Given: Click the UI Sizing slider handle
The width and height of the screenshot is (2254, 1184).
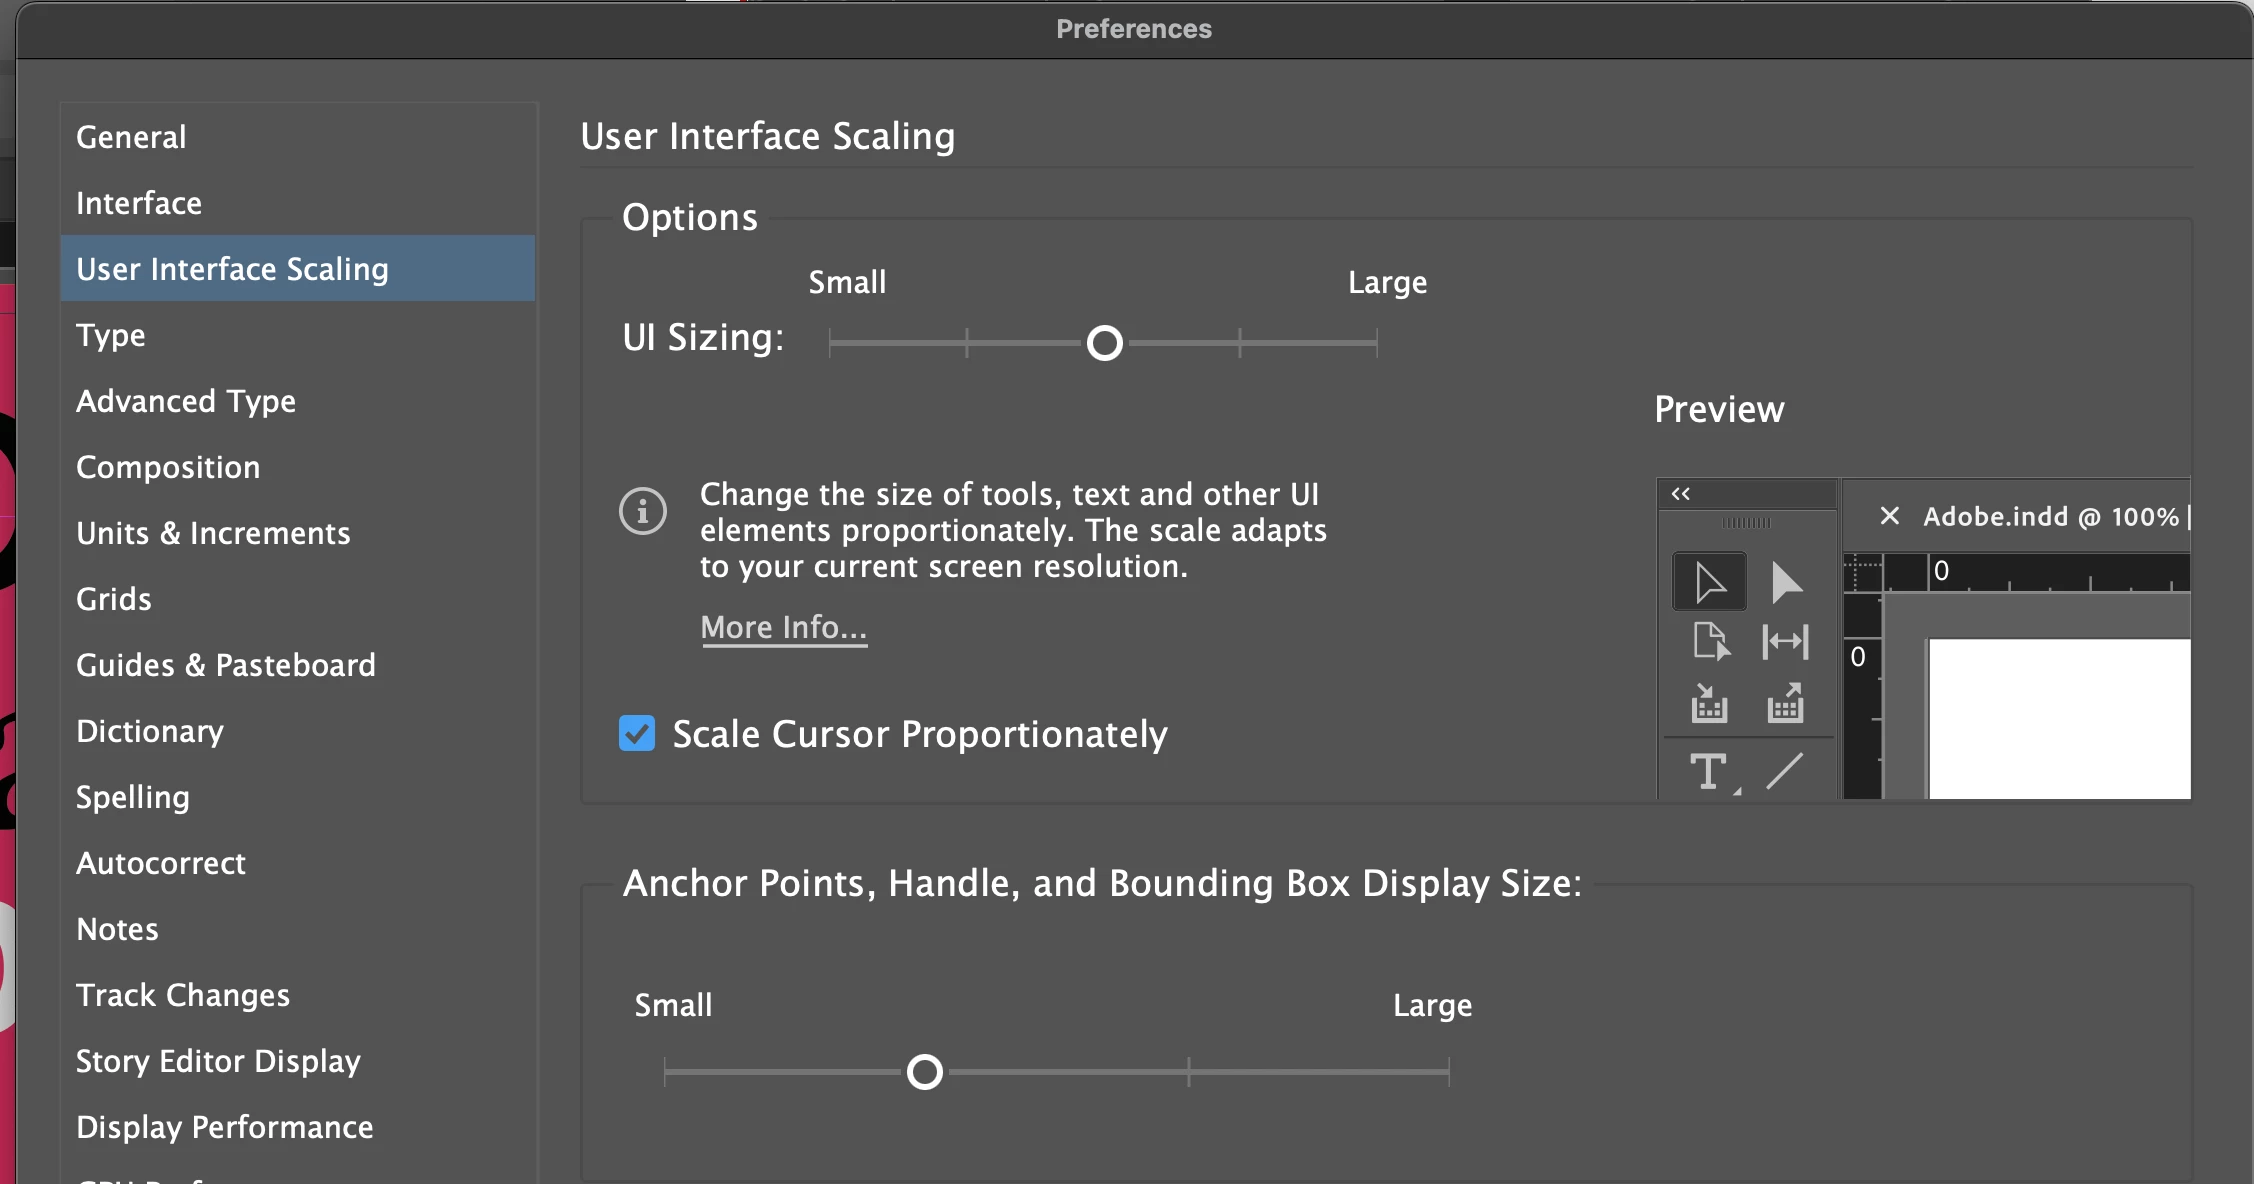Looking at the screenshot, I should coord(1105,343).
